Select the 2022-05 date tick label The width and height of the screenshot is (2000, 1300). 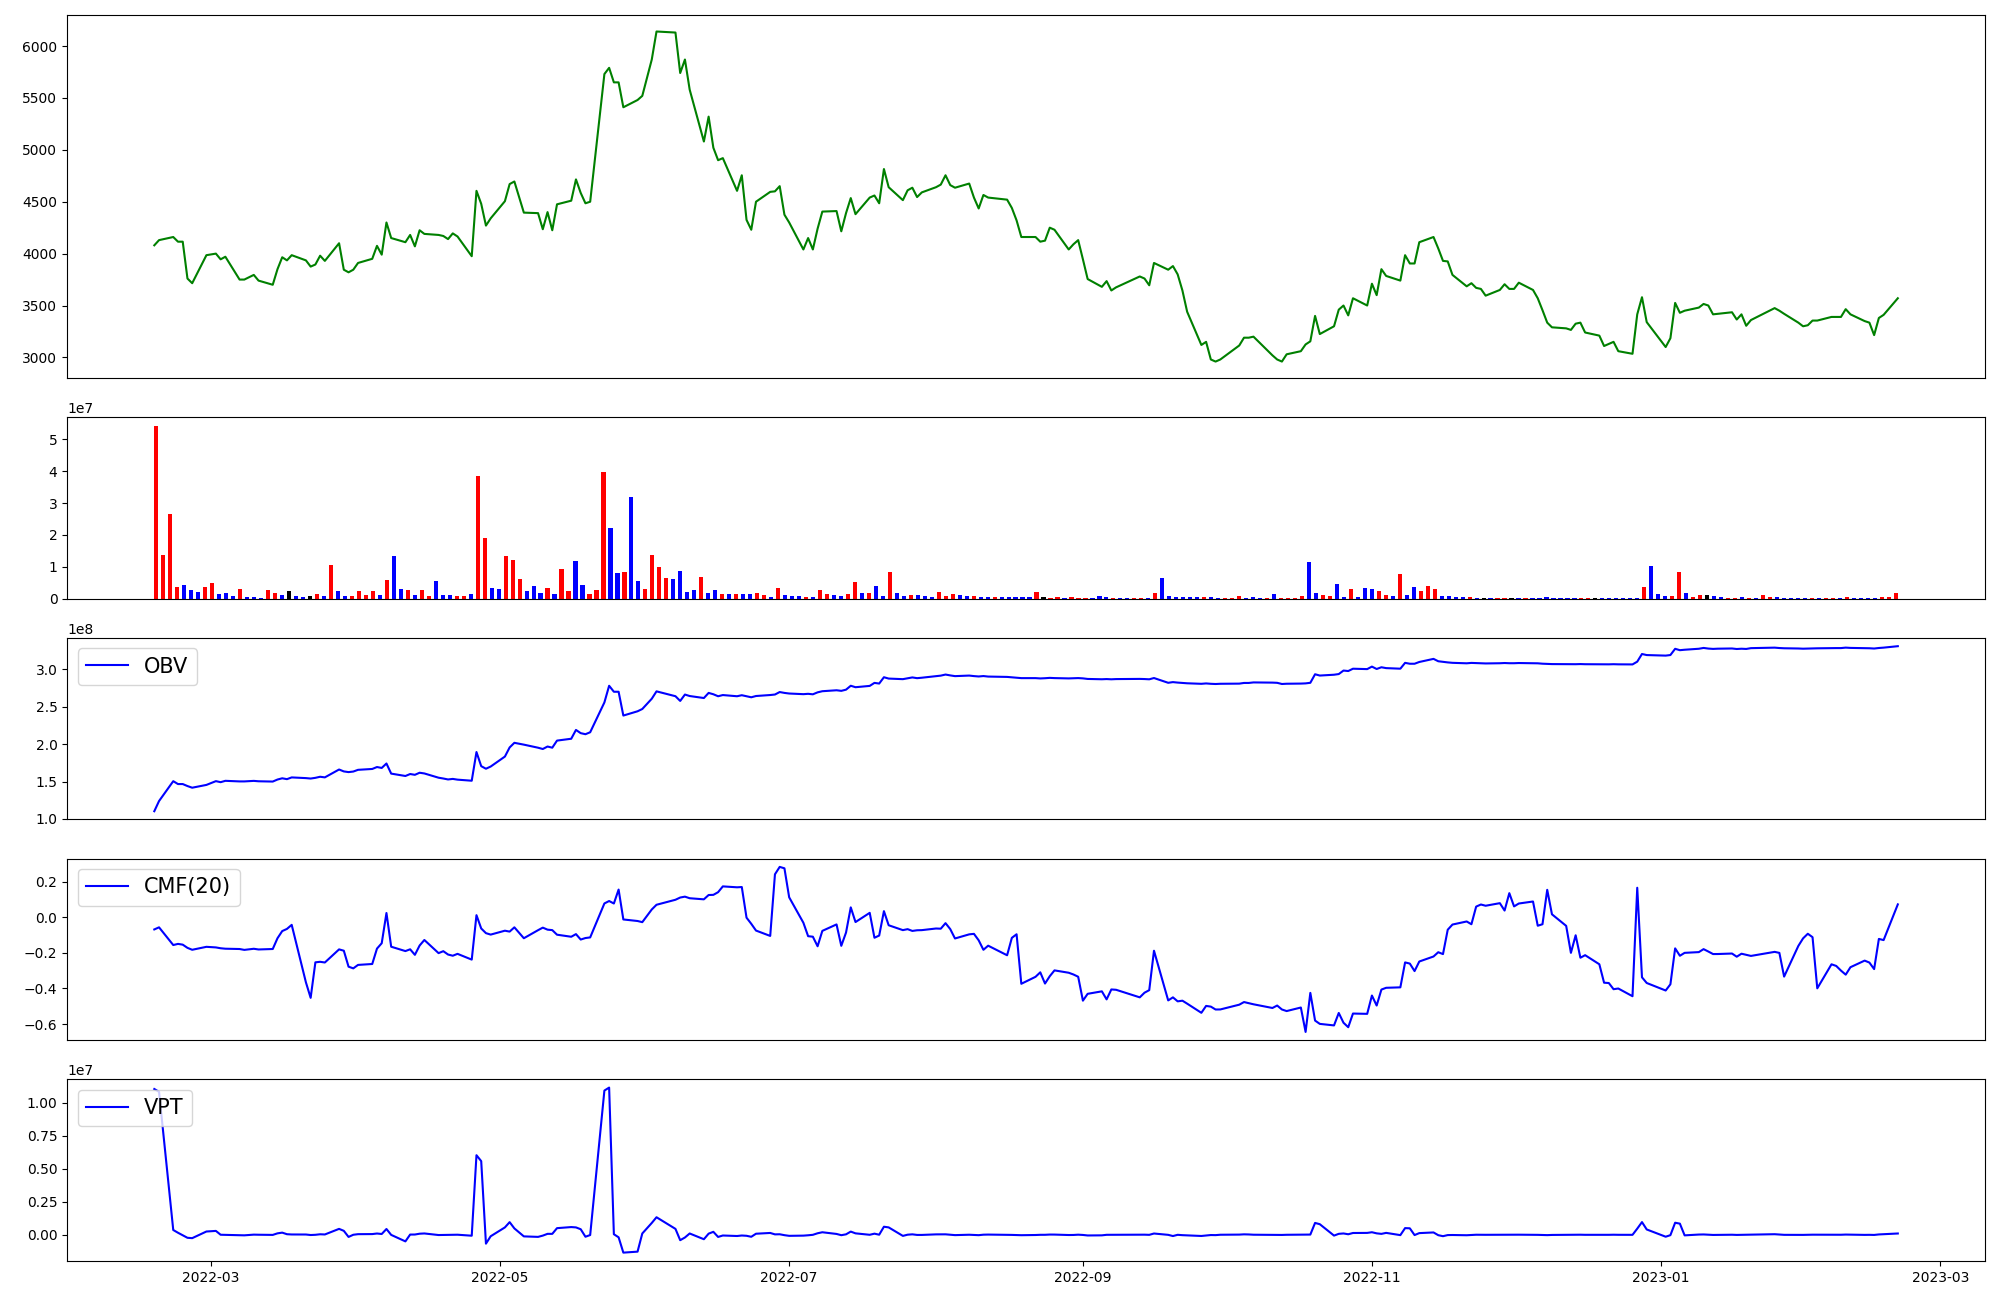click(x=499, y=1277)
